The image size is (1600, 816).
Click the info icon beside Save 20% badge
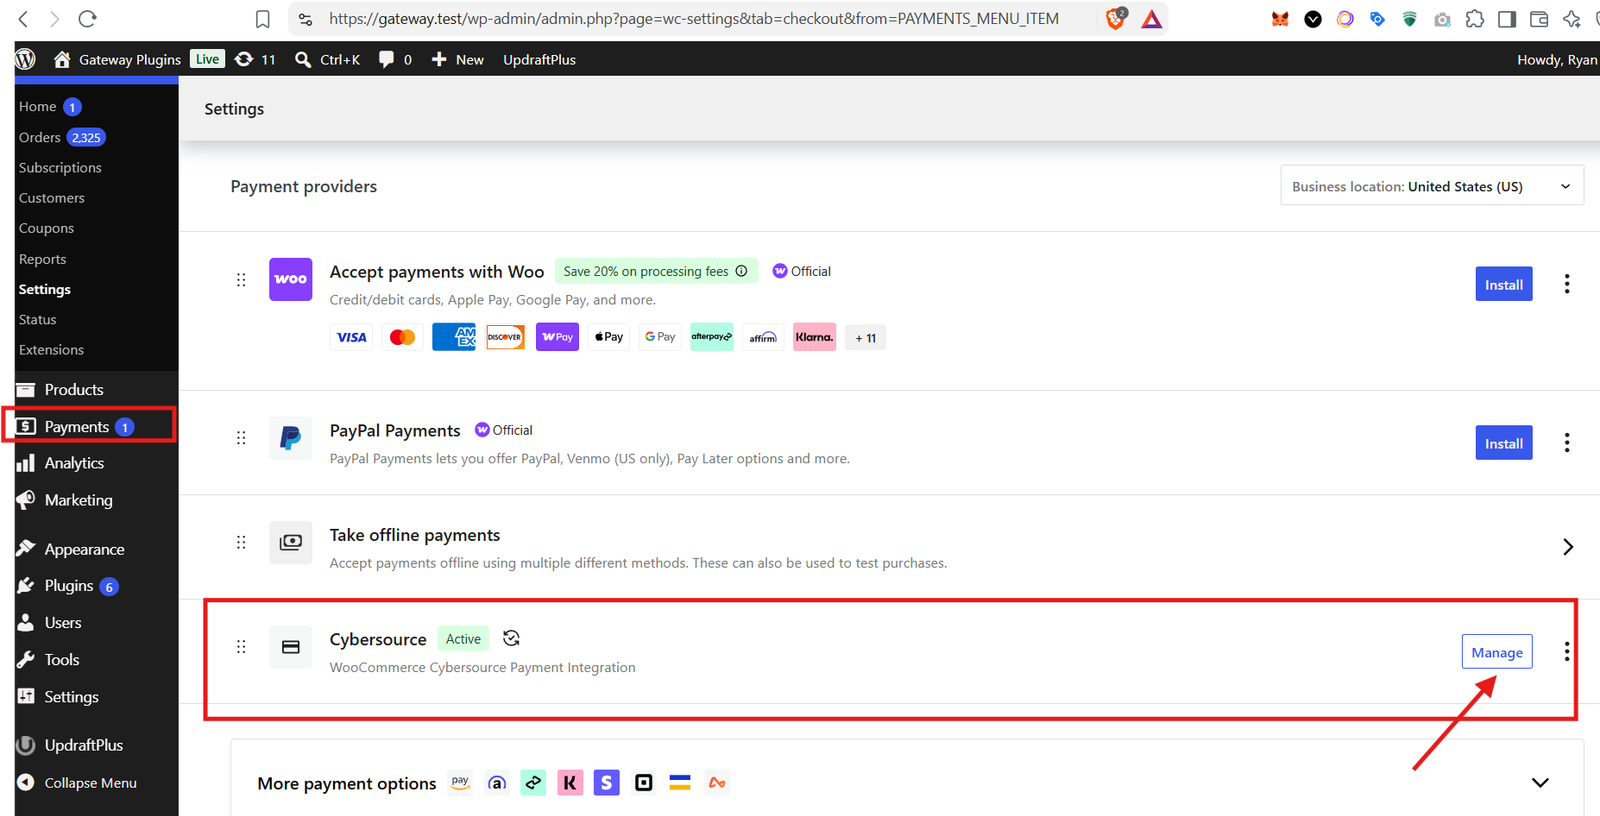point(741,271)
